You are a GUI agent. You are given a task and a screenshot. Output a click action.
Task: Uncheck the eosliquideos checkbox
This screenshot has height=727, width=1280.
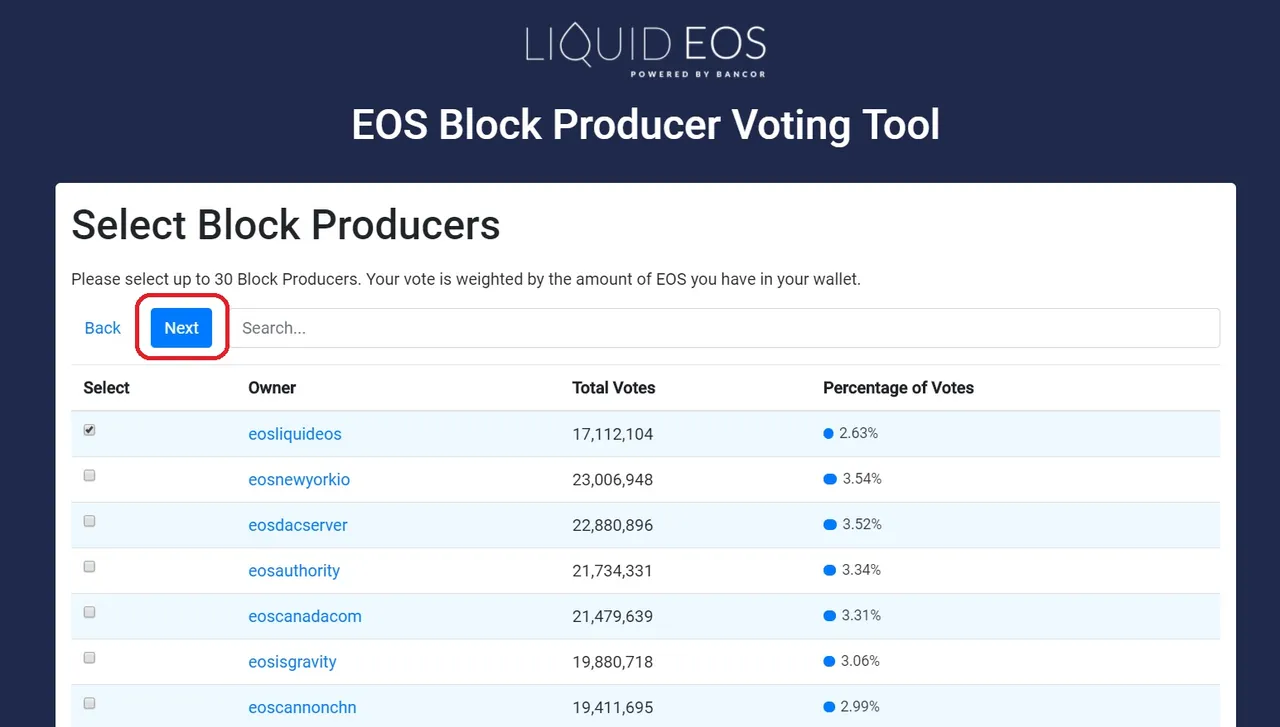89,430
